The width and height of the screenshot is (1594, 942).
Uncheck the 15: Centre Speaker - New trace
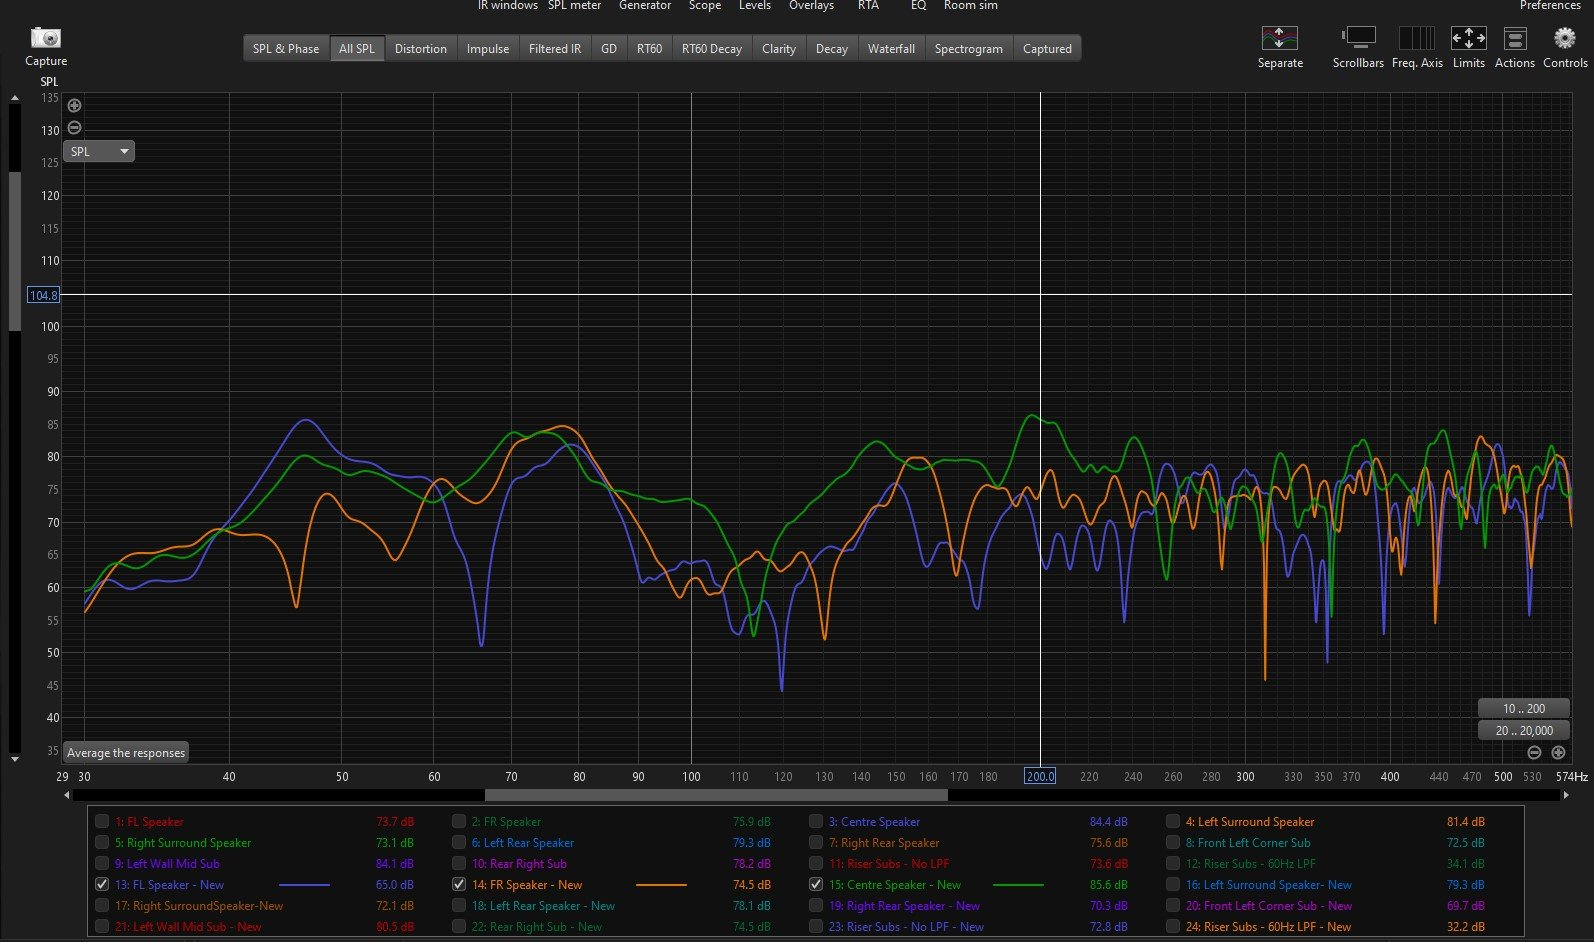pyautogui.click(x=816, y=885)
